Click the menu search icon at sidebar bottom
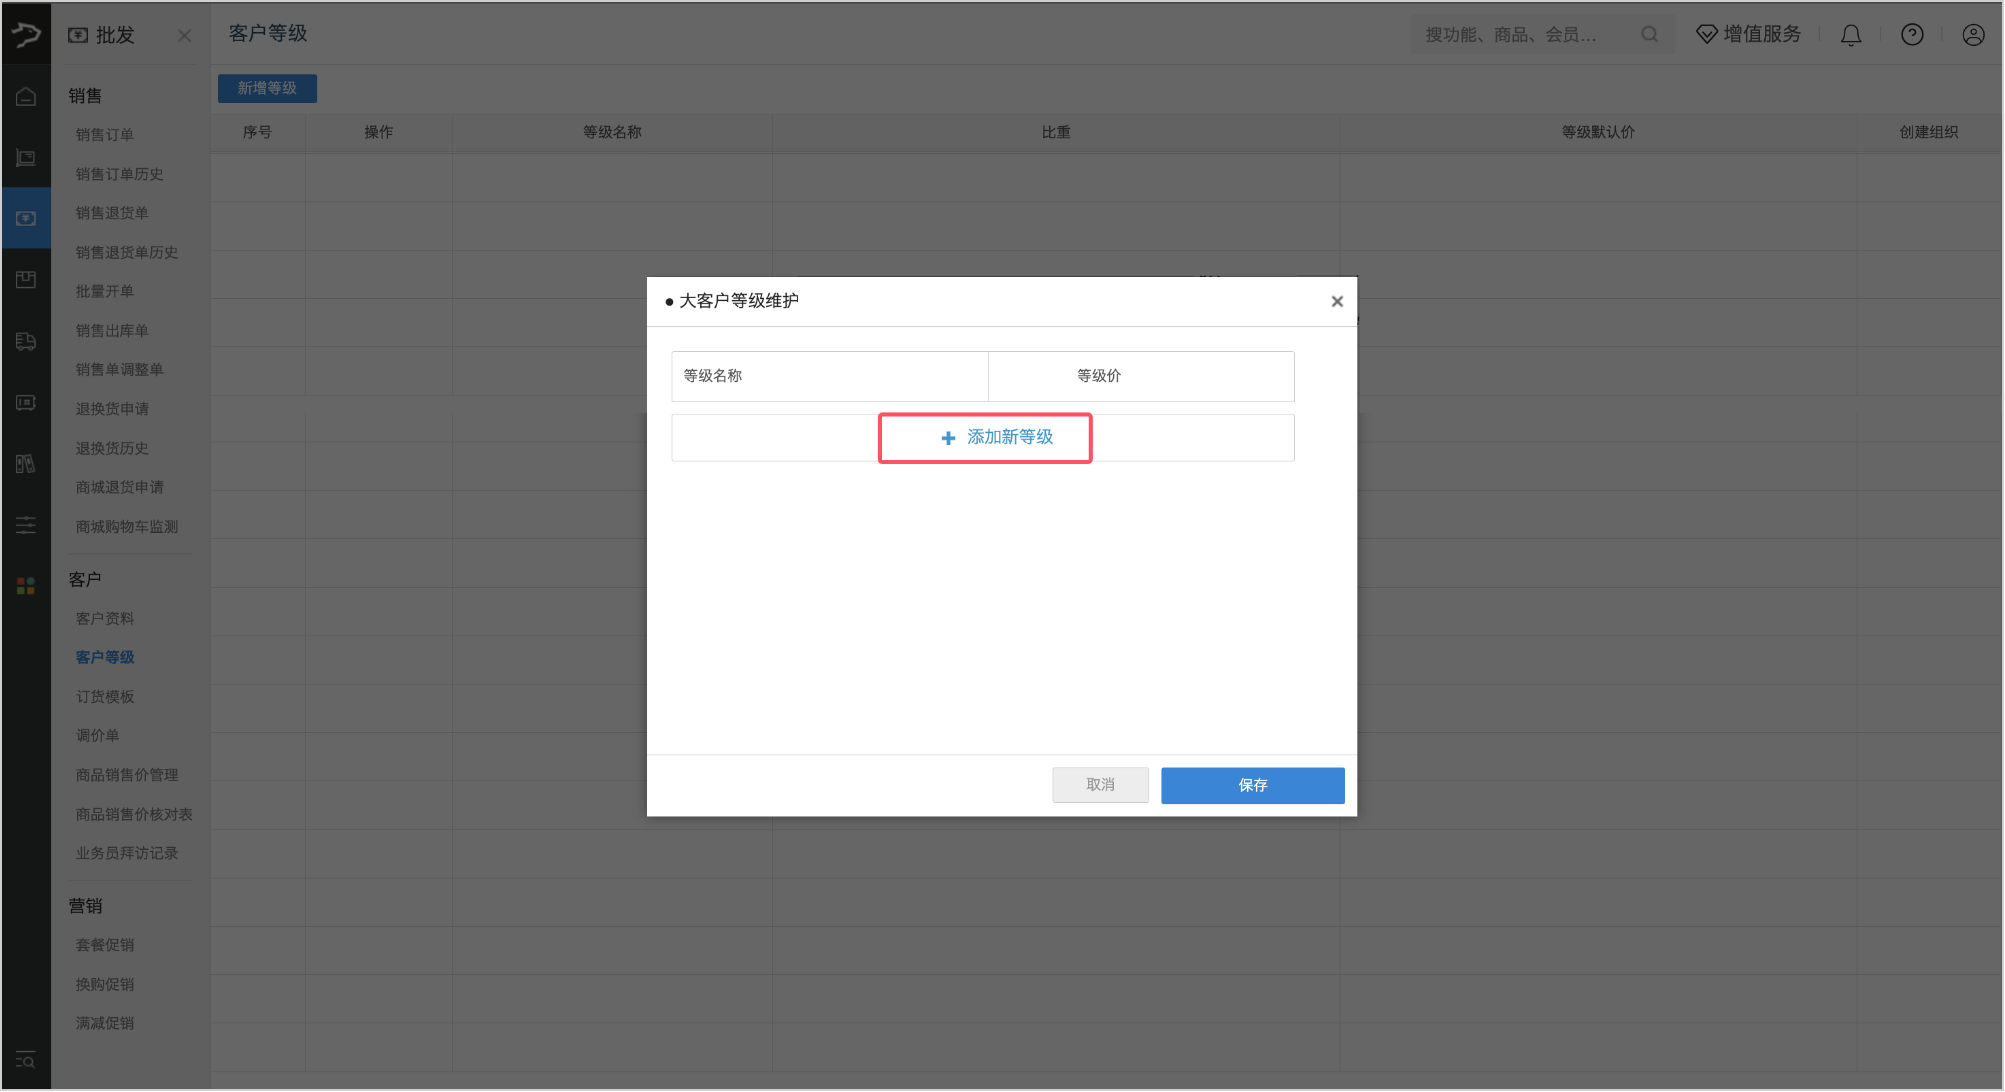This screenshot has width=2005, height=1092. 26,1060
